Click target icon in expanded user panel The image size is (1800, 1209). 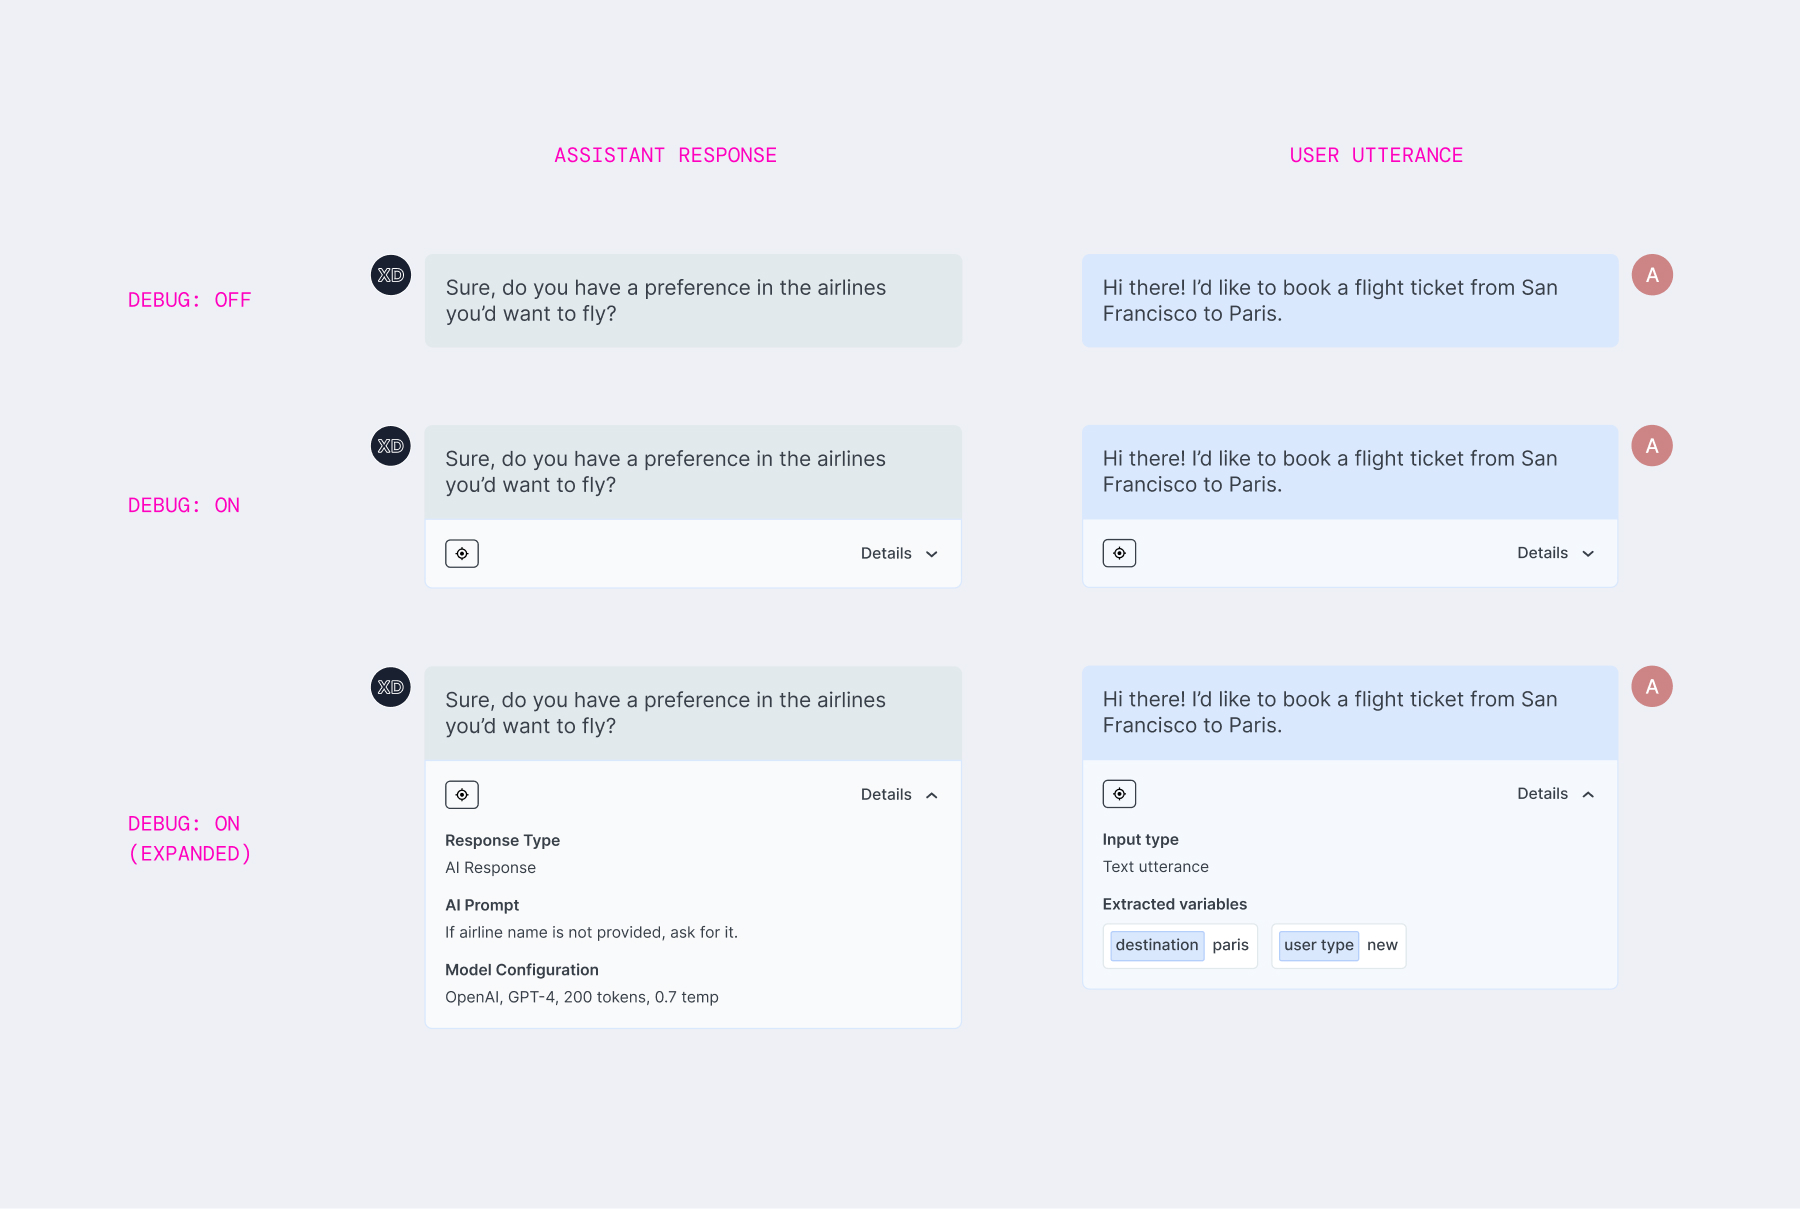click(1119, 794)
